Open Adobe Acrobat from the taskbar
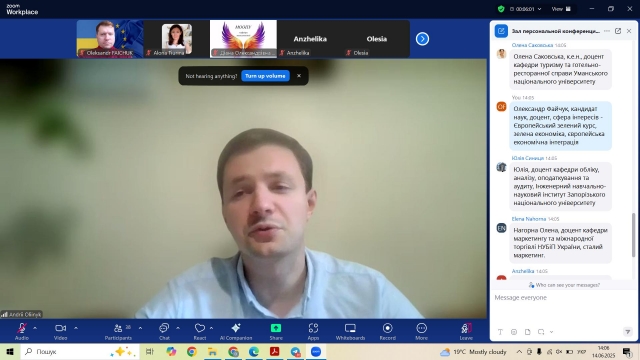 [x=275, y=351]
